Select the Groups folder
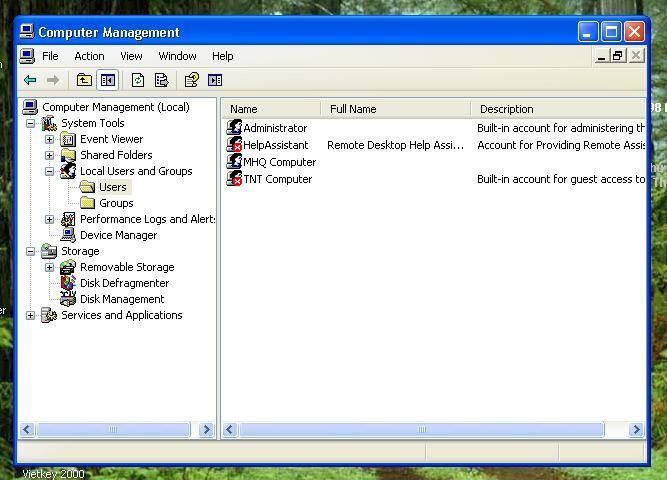The width and height of the screenshot is (667, 480). (x=116, y=203)
